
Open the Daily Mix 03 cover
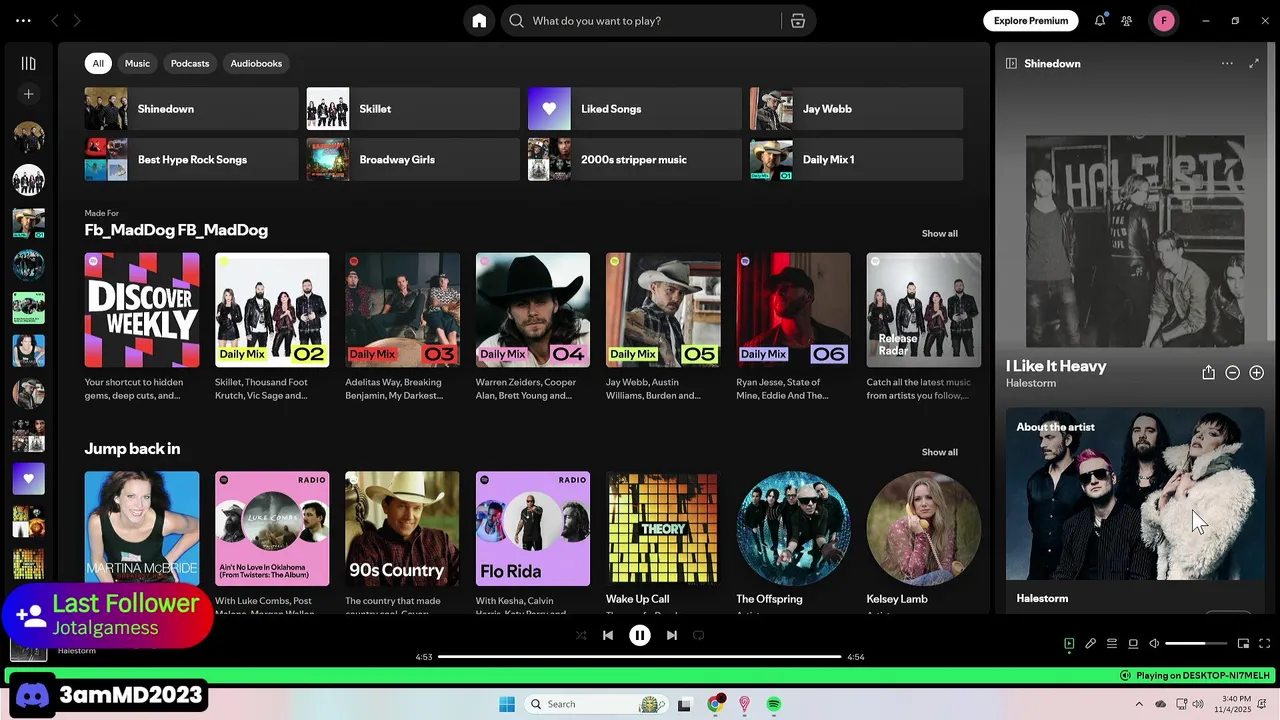coord(402,310)
